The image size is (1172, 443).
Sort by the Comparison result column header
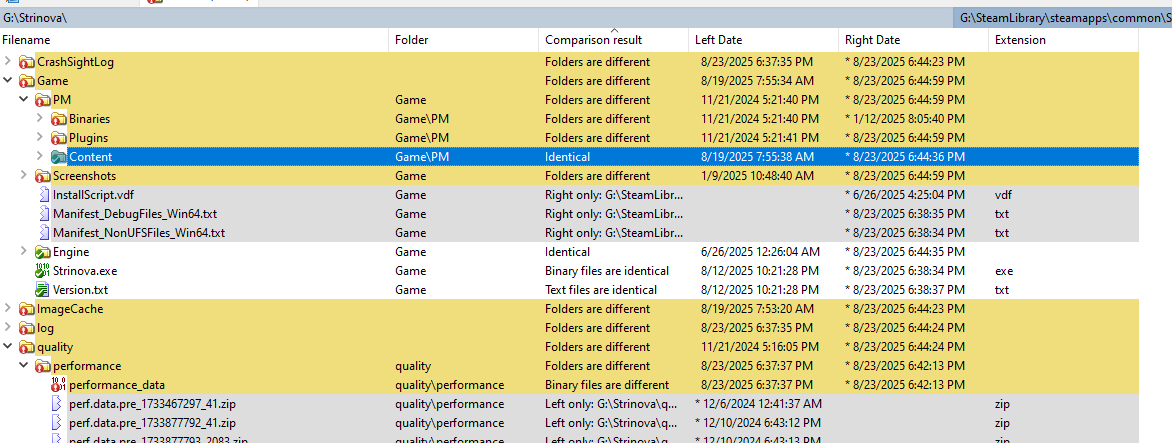614,40
